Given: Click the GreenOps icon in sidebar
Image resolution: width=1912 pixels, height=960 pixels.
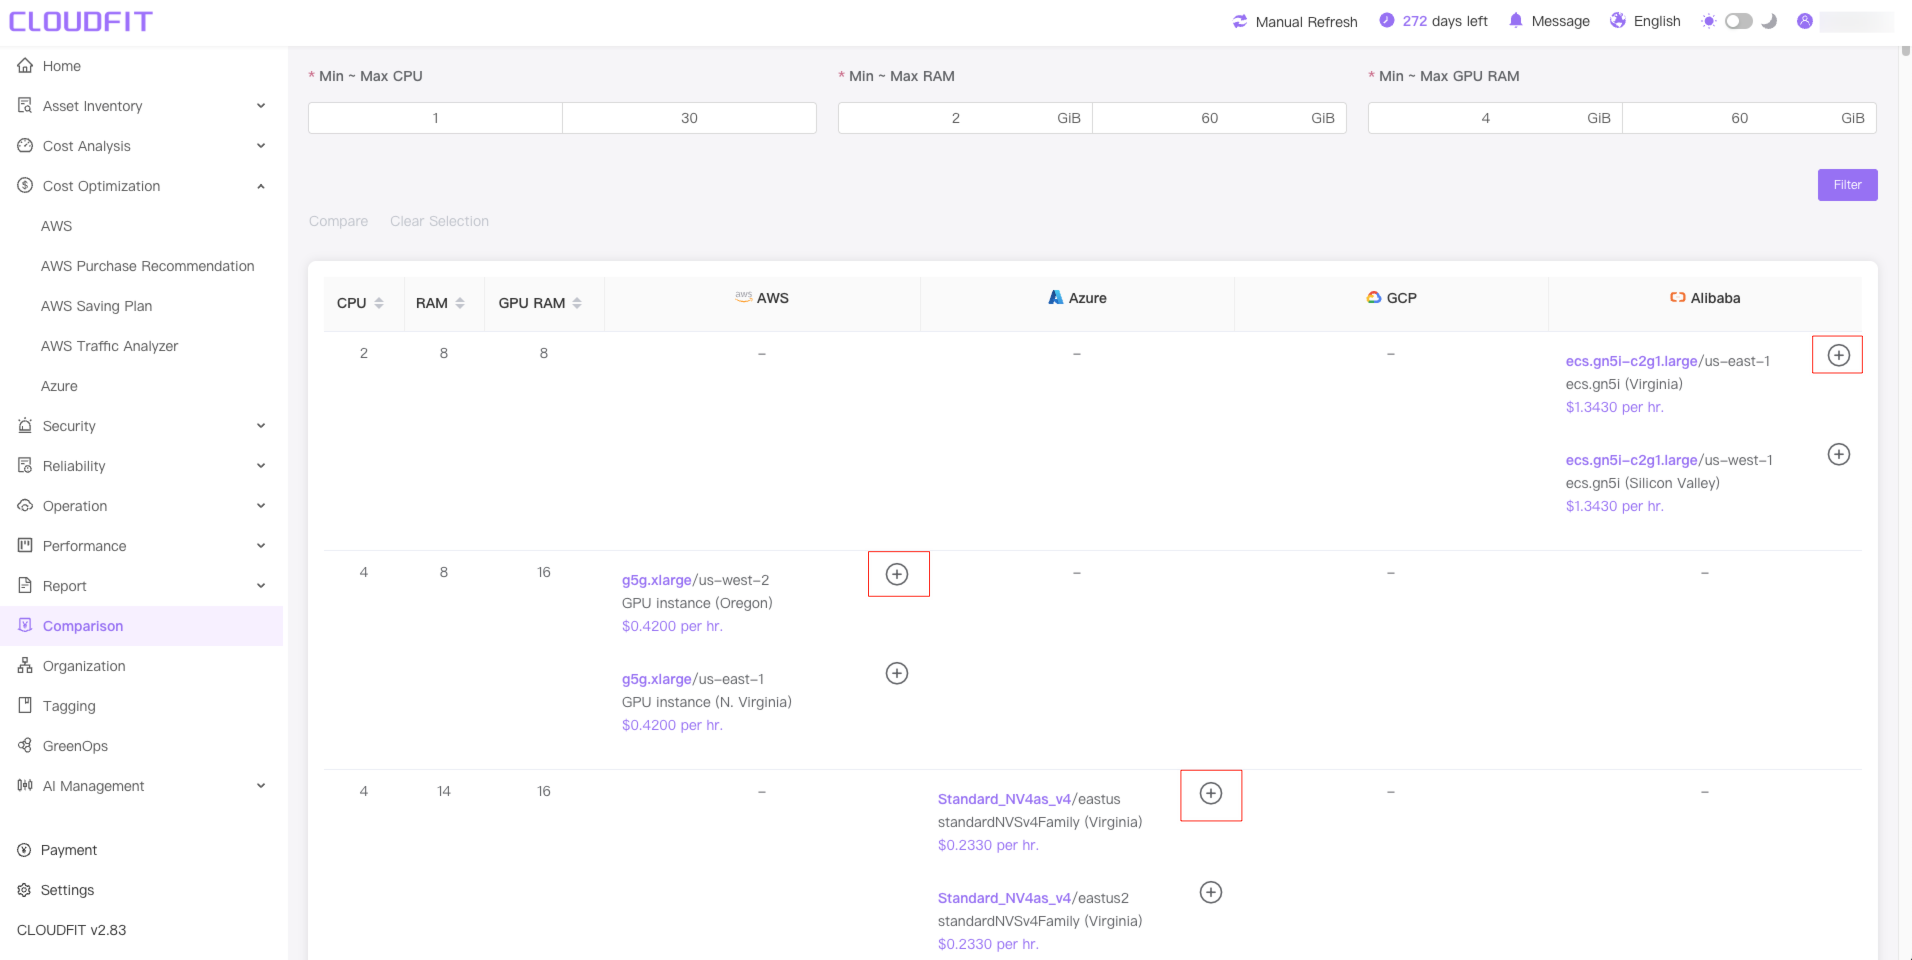Looking at the screenshot, I should (x=25, y=745).
